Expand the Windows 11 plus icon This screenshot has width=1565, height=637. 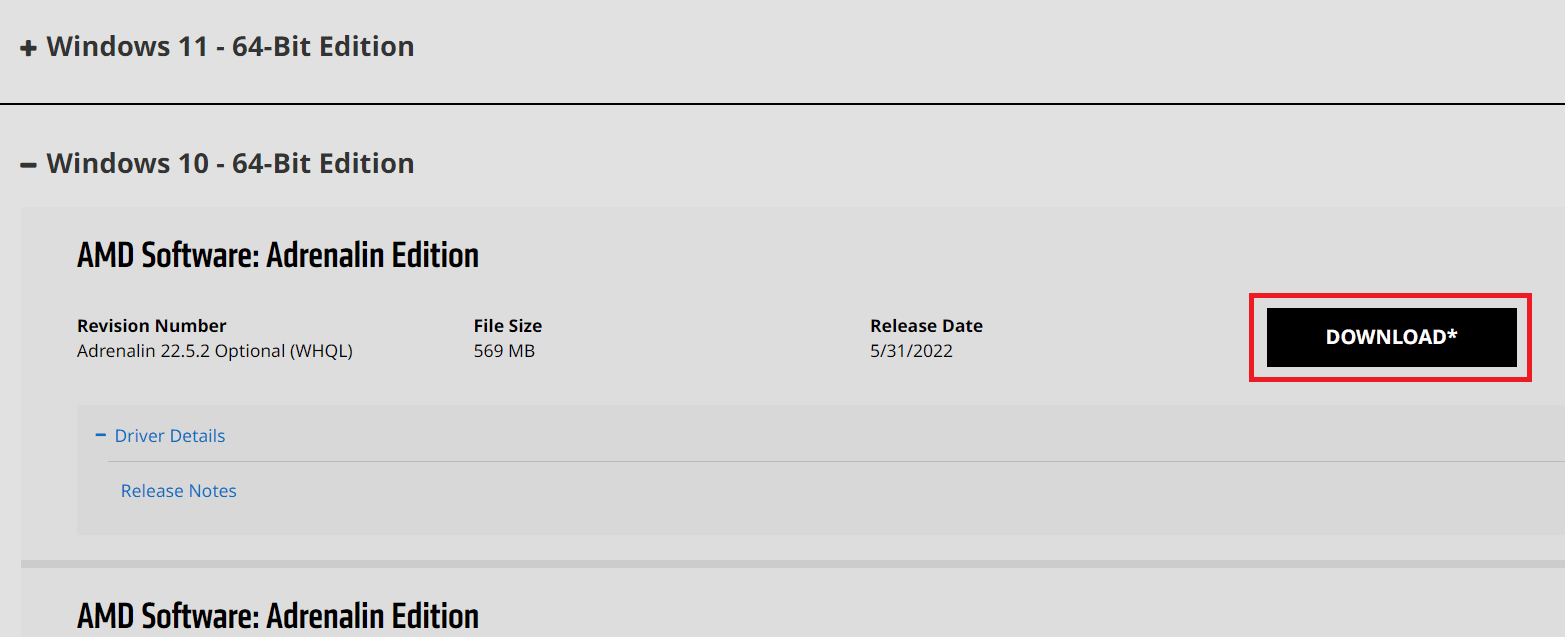click(x=29, y=48)
